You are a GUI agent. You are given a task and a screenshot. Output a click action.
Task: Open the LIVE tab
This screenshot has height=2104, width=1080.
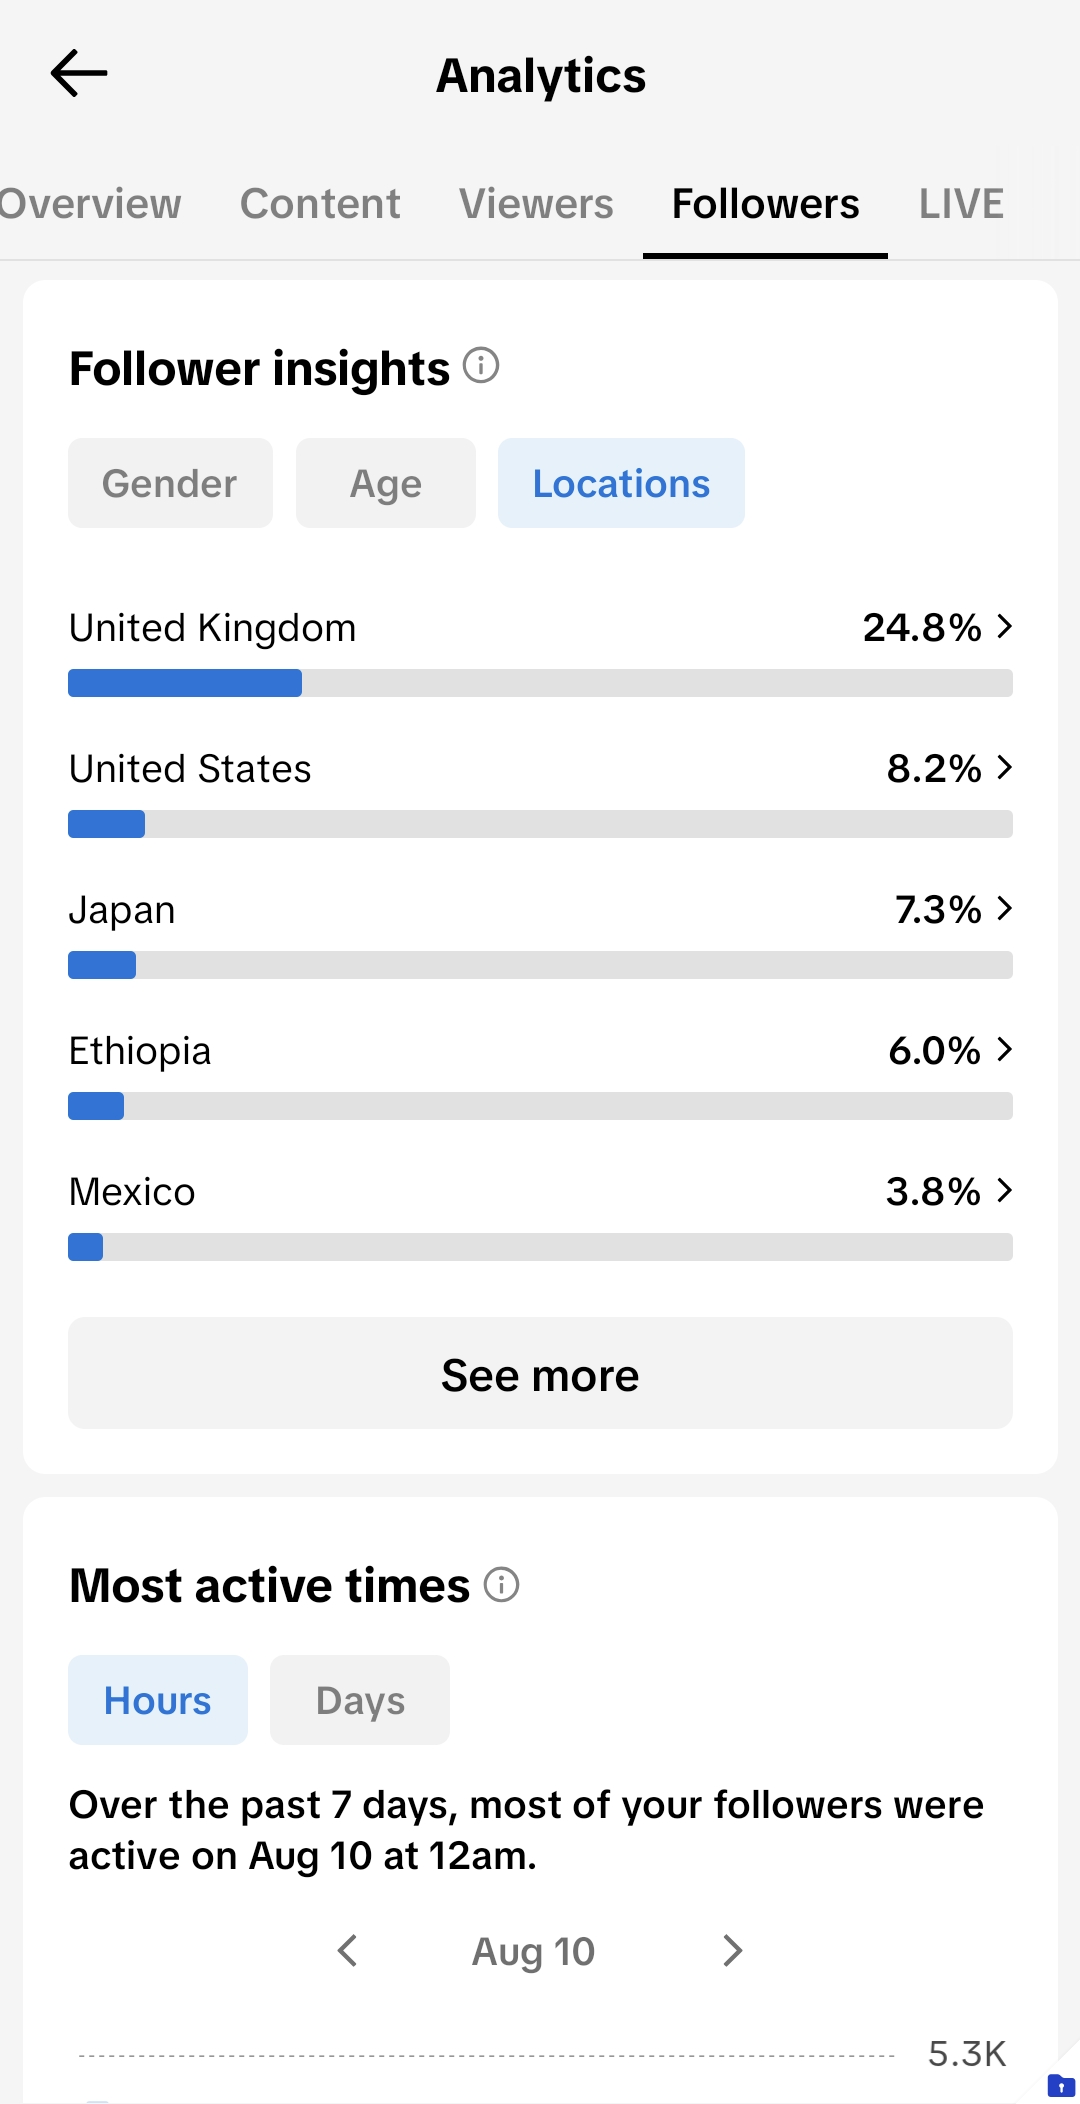click(x=961, y=204)
